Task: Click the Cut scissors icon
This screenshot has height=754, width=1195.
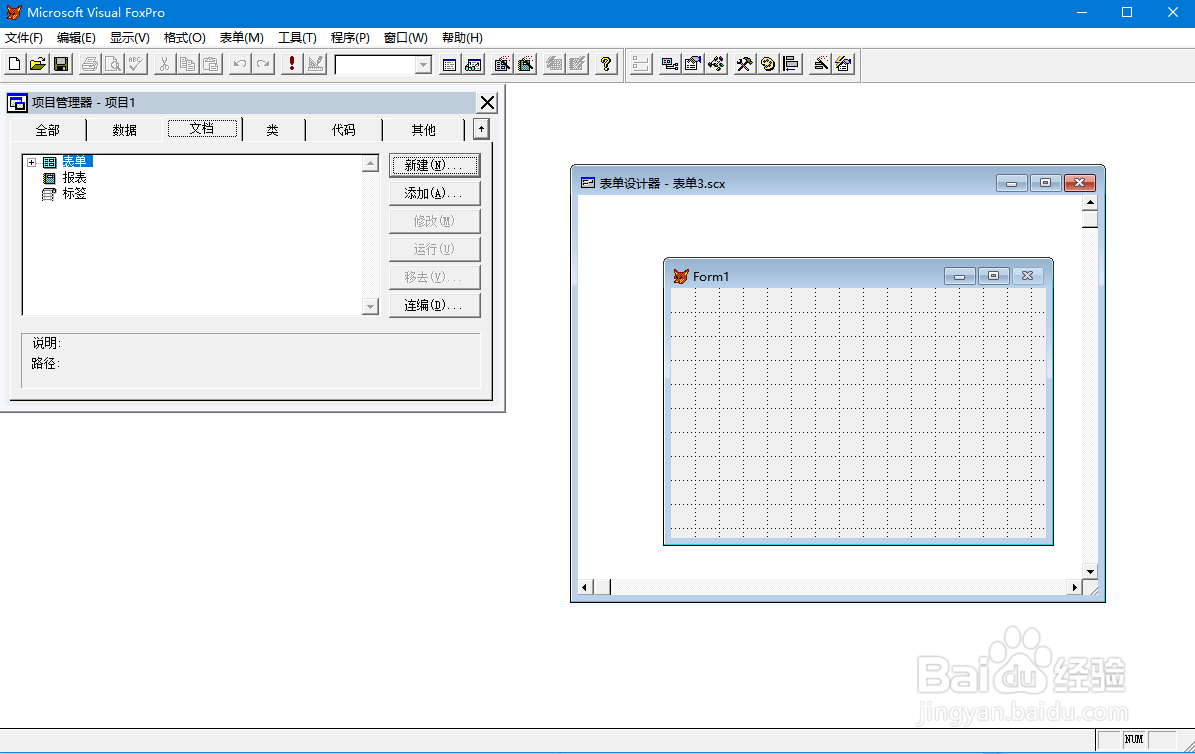Action: pyautogui.click(x=164, y=64)
